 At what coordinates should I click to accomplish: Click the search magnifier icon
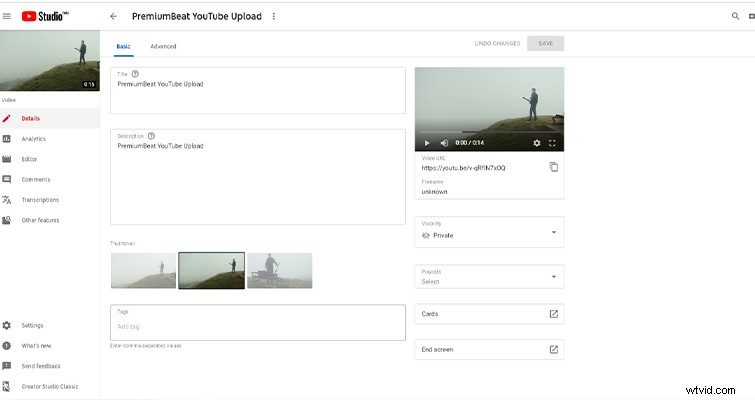click(735, 16)
